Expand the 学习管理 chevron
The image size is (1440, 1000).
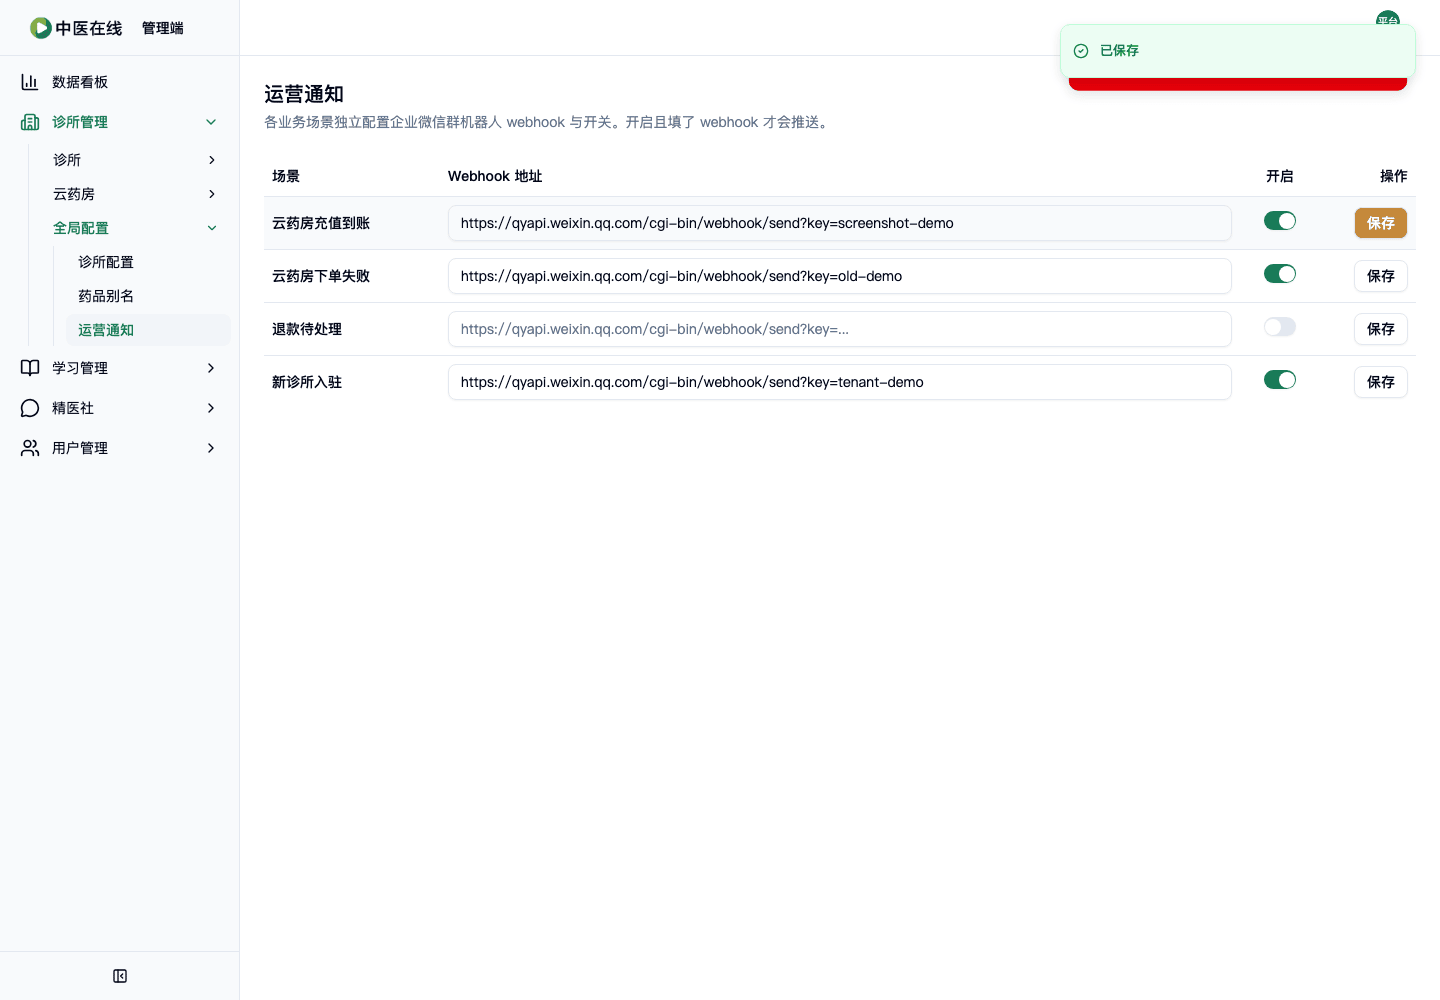[211, 368]
